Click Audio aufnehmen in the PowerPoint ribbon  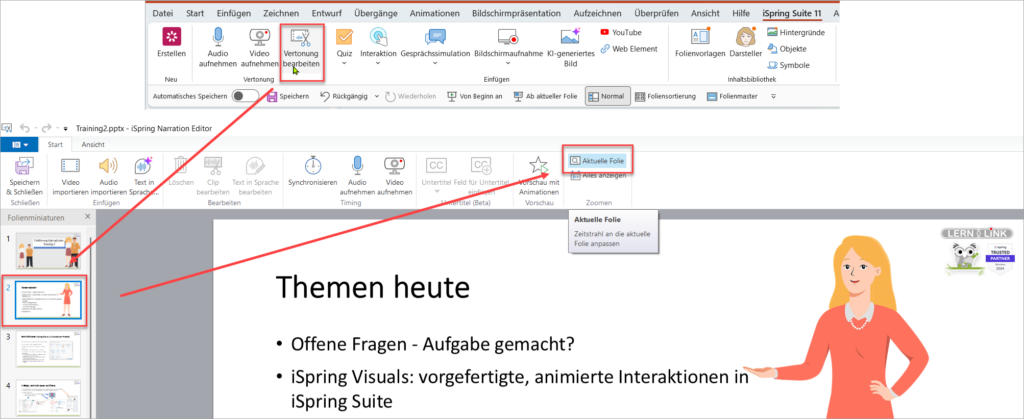[x=217, y=47]
